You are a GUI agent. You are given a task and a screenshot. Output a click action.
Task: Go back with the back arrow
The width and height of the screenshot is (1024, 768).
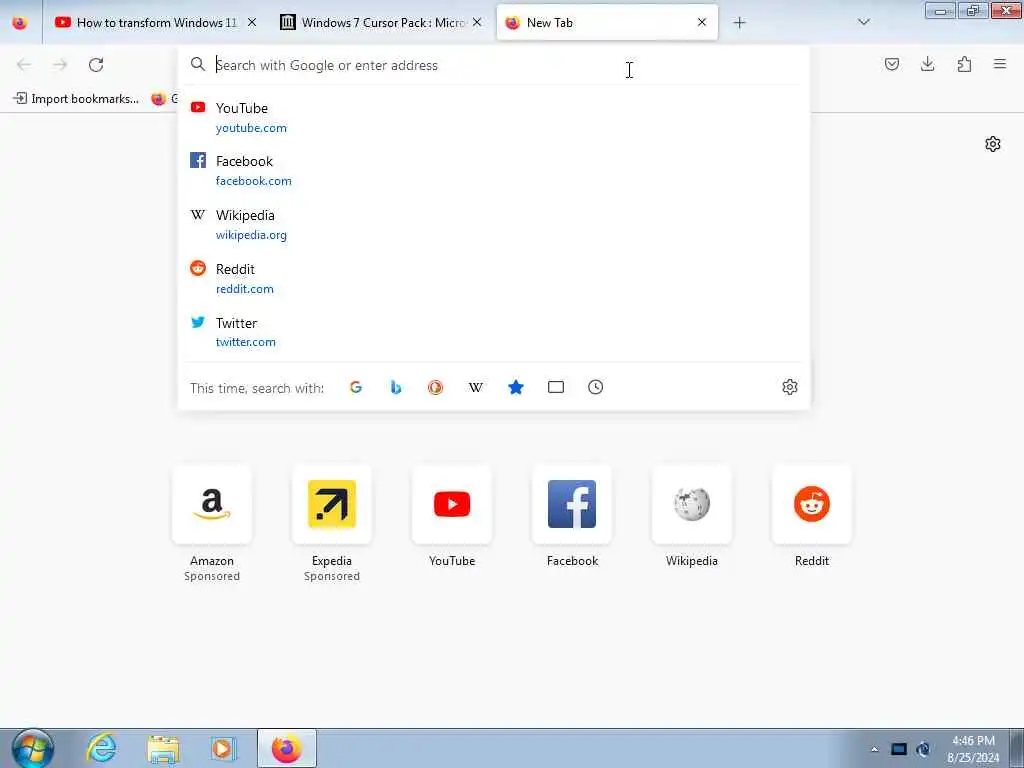pos(24,65)
